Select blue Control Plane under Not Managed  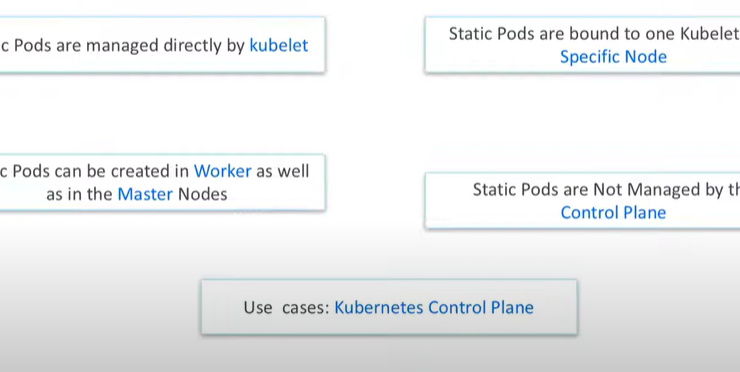click(613, 212)
